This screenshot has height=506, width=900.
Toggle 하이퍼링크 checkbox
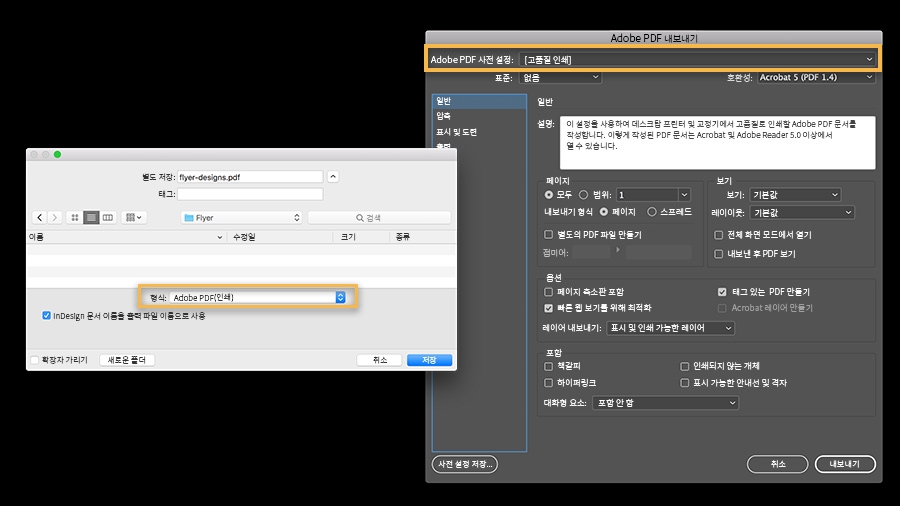click(x=549, y=383)
